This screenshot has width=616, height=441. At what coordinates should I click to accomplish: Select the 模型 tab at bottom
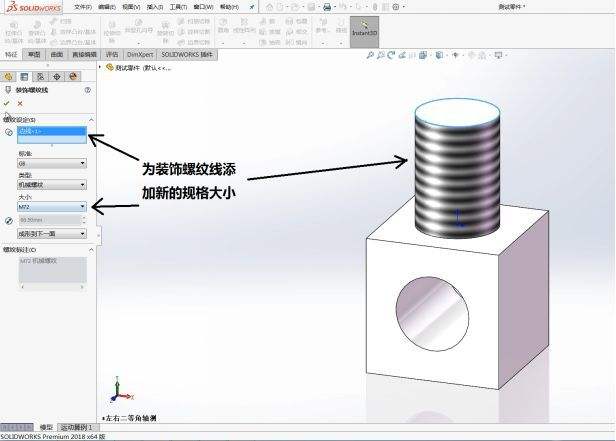[46, 427]
